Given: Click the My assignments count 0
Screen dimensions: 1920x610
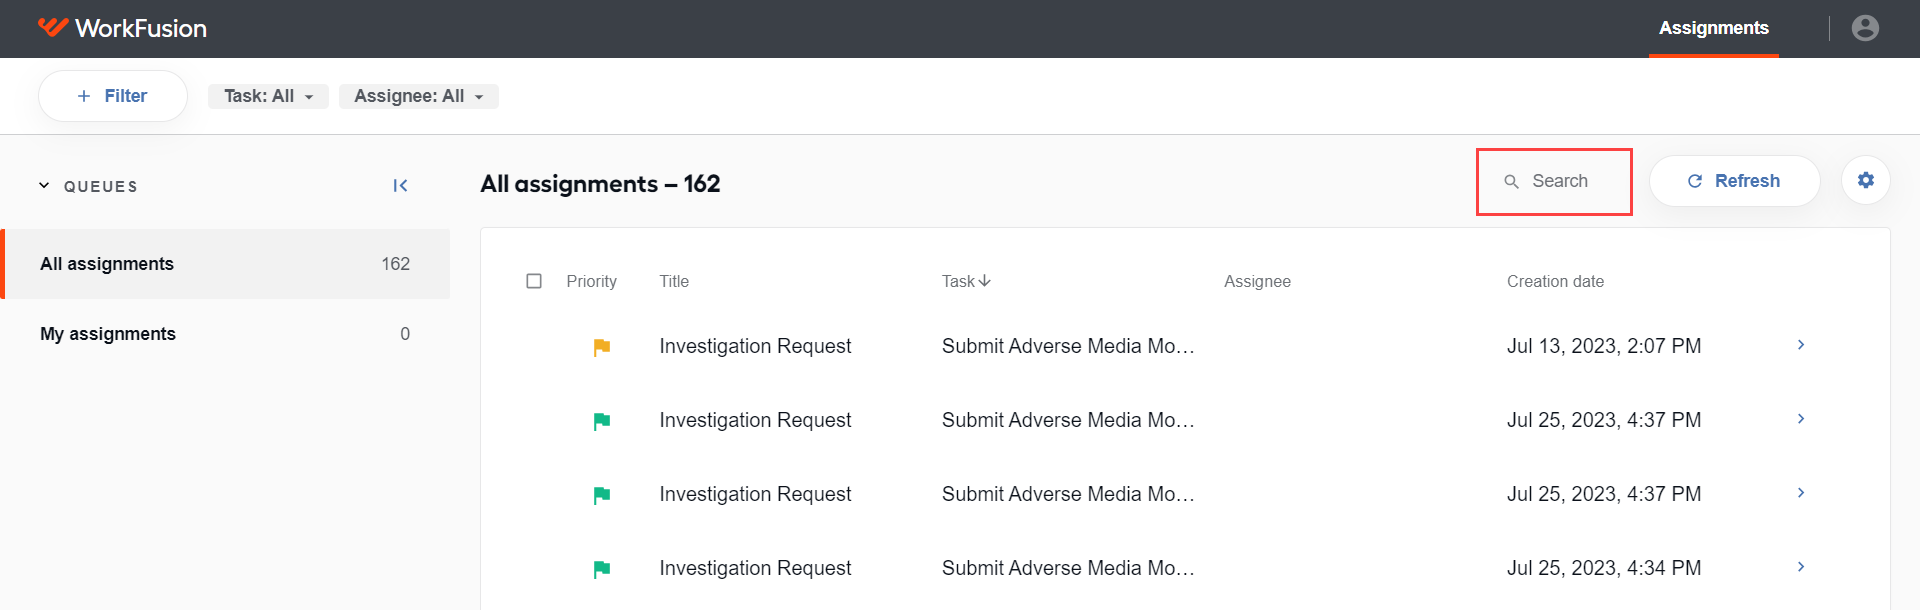Looking at the screenshot, I should [405, 334].
